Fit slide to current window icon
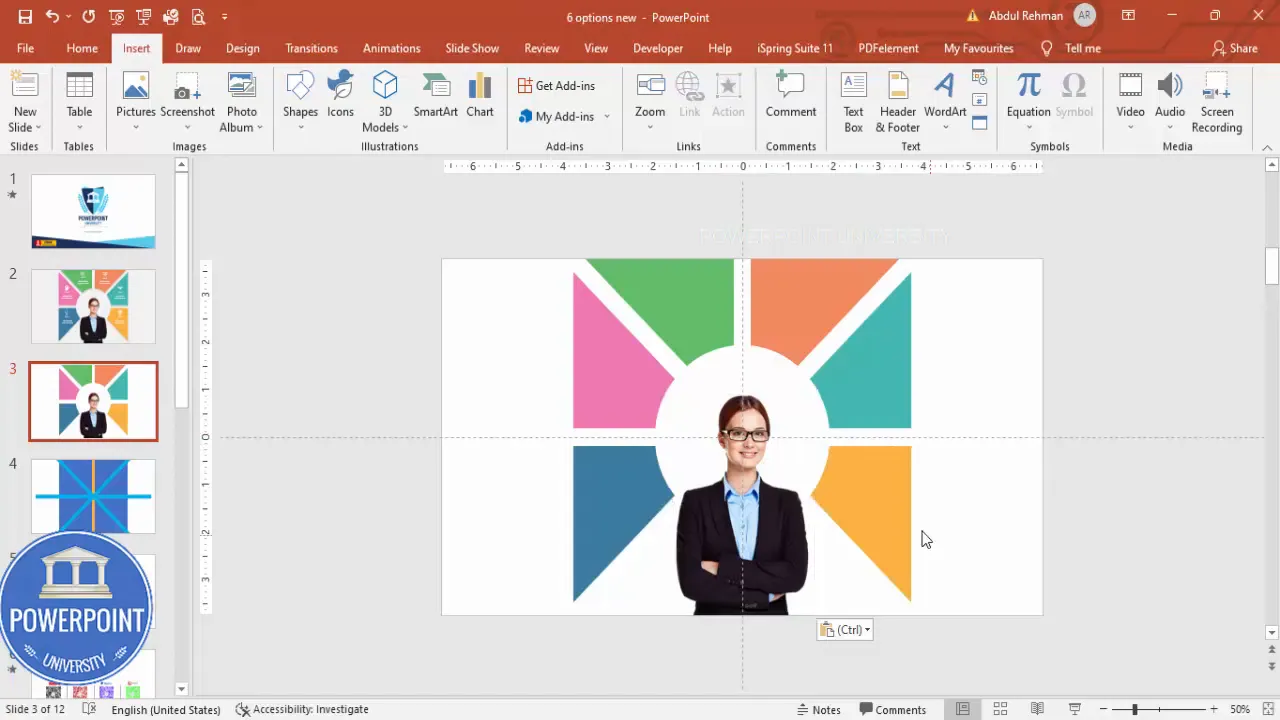 pyautogui.click(x=1267, y=709)
